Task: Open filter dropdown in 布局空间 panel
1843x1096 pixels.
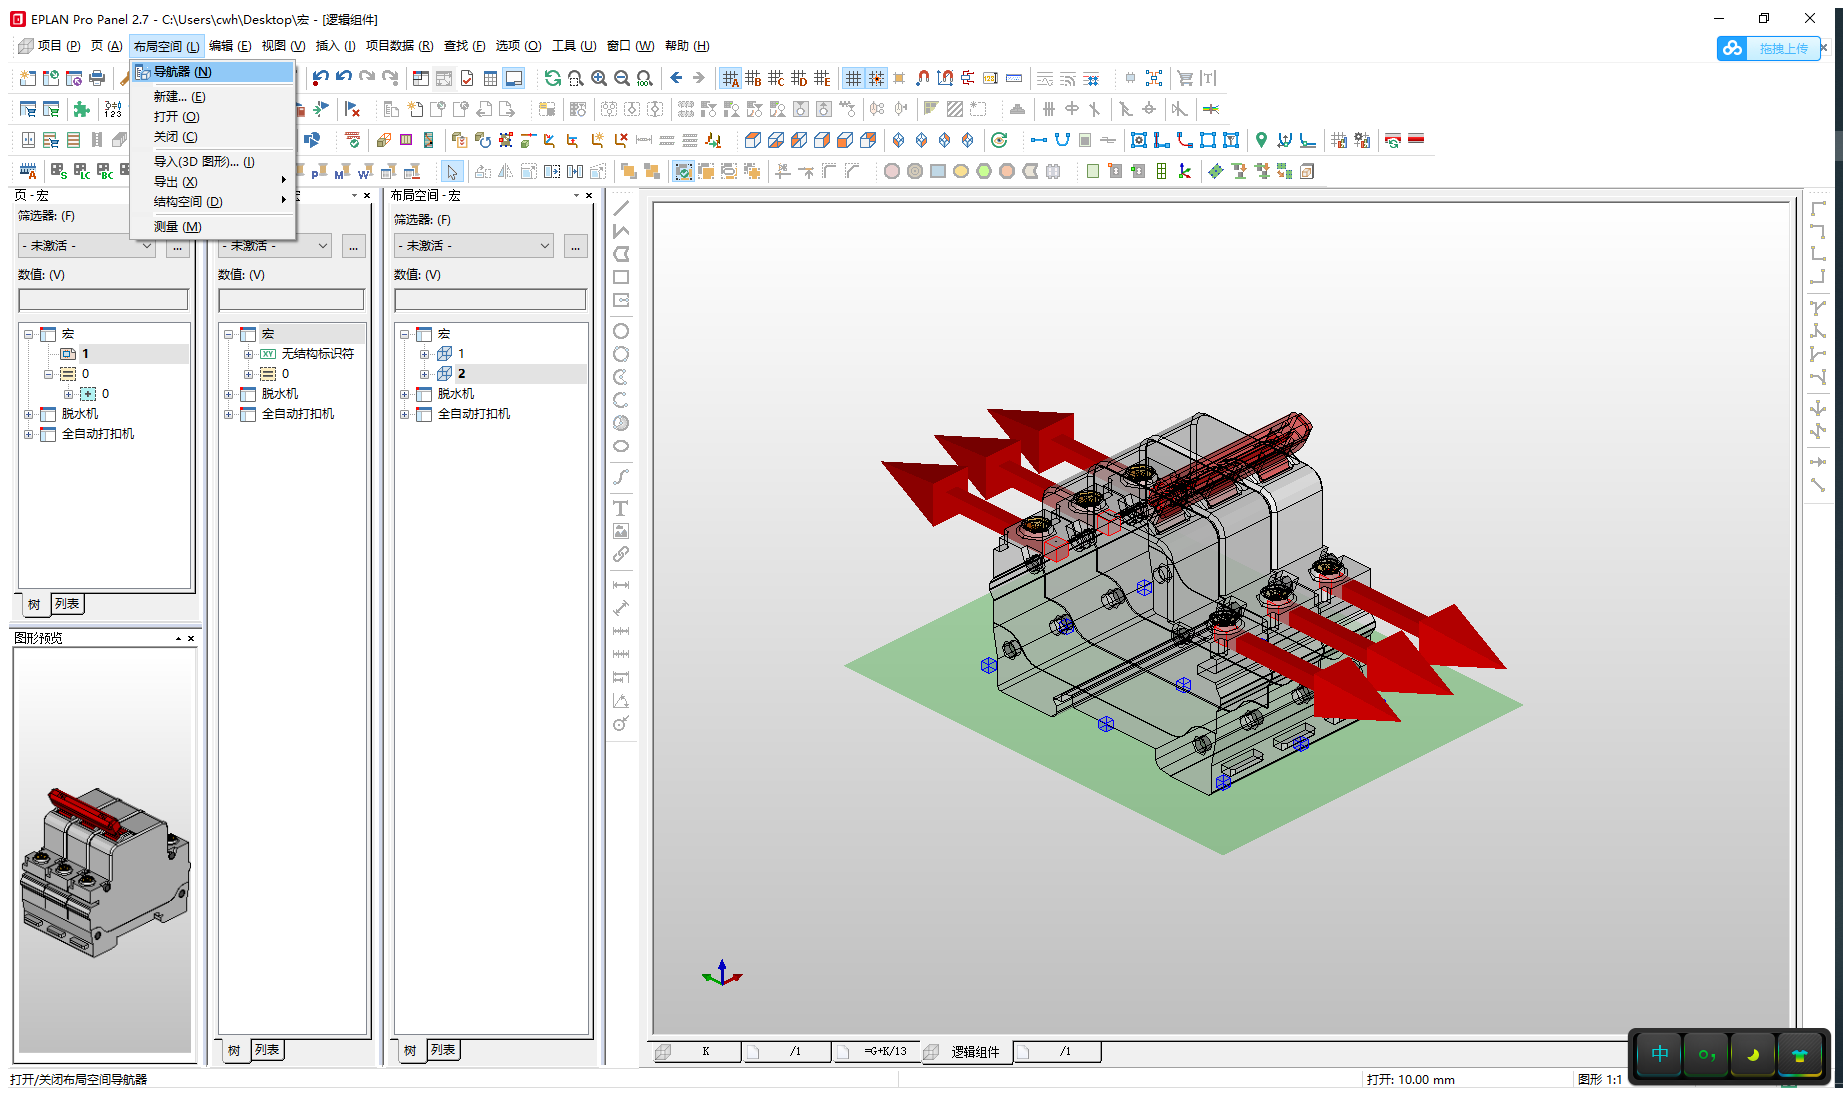Action: coord(474,246)
